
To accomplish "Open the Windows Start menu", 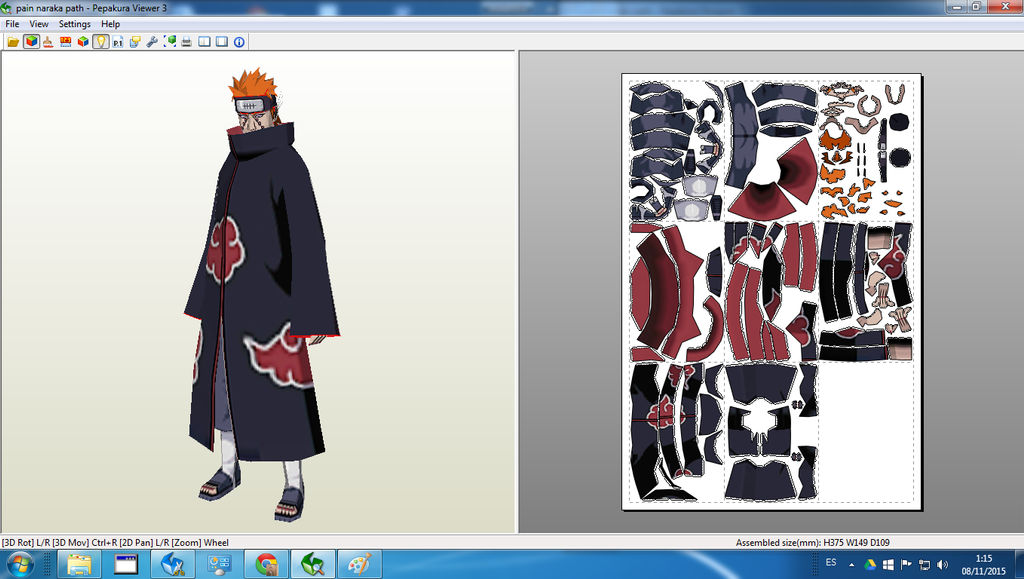I will [20, 564].
